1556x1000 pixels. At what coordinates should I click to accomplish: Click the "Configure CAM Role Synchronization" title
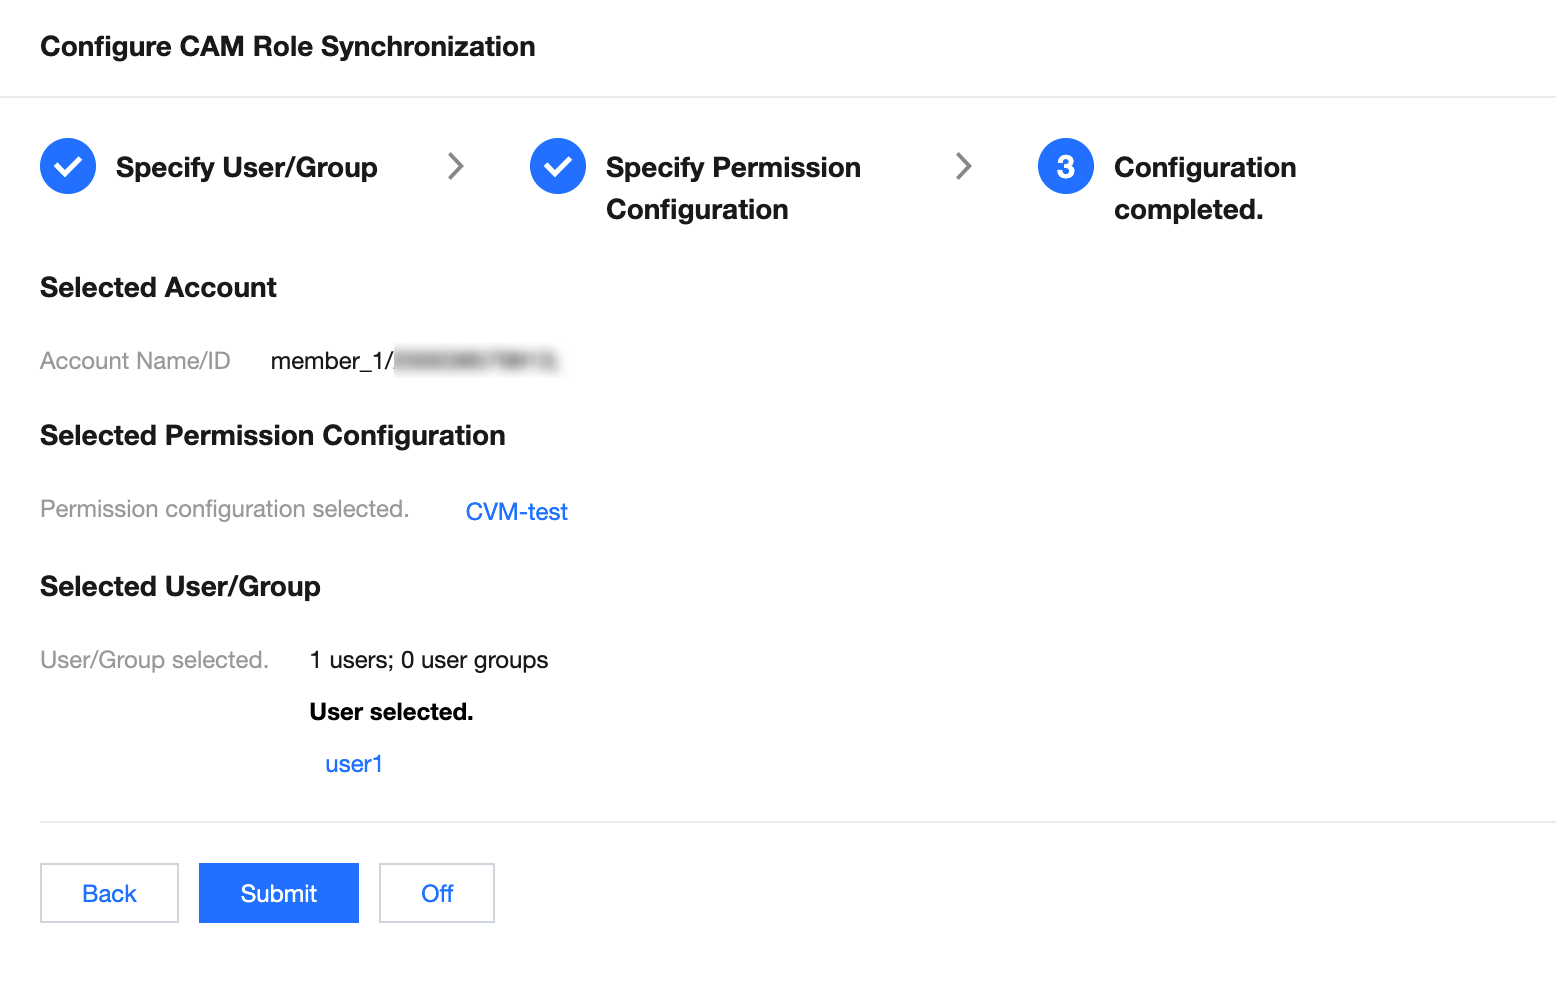pyautogui.click(x=288, y=47)
